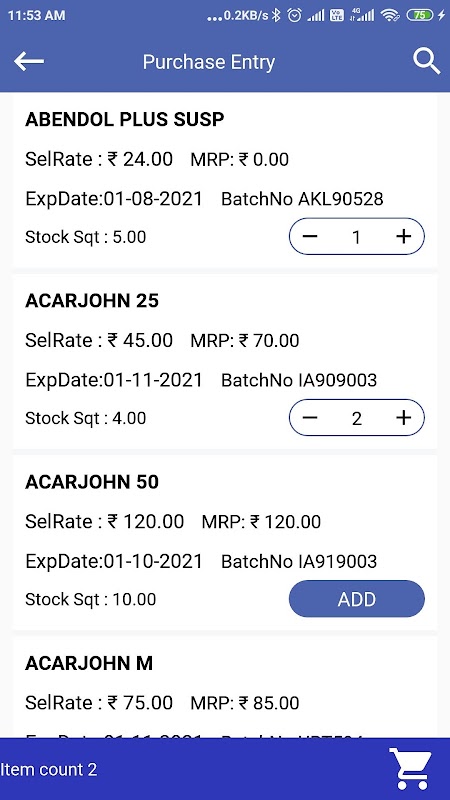450x800 pixels.
Task: Tap the battery indicator in status bar
Action: click(420, 15)
